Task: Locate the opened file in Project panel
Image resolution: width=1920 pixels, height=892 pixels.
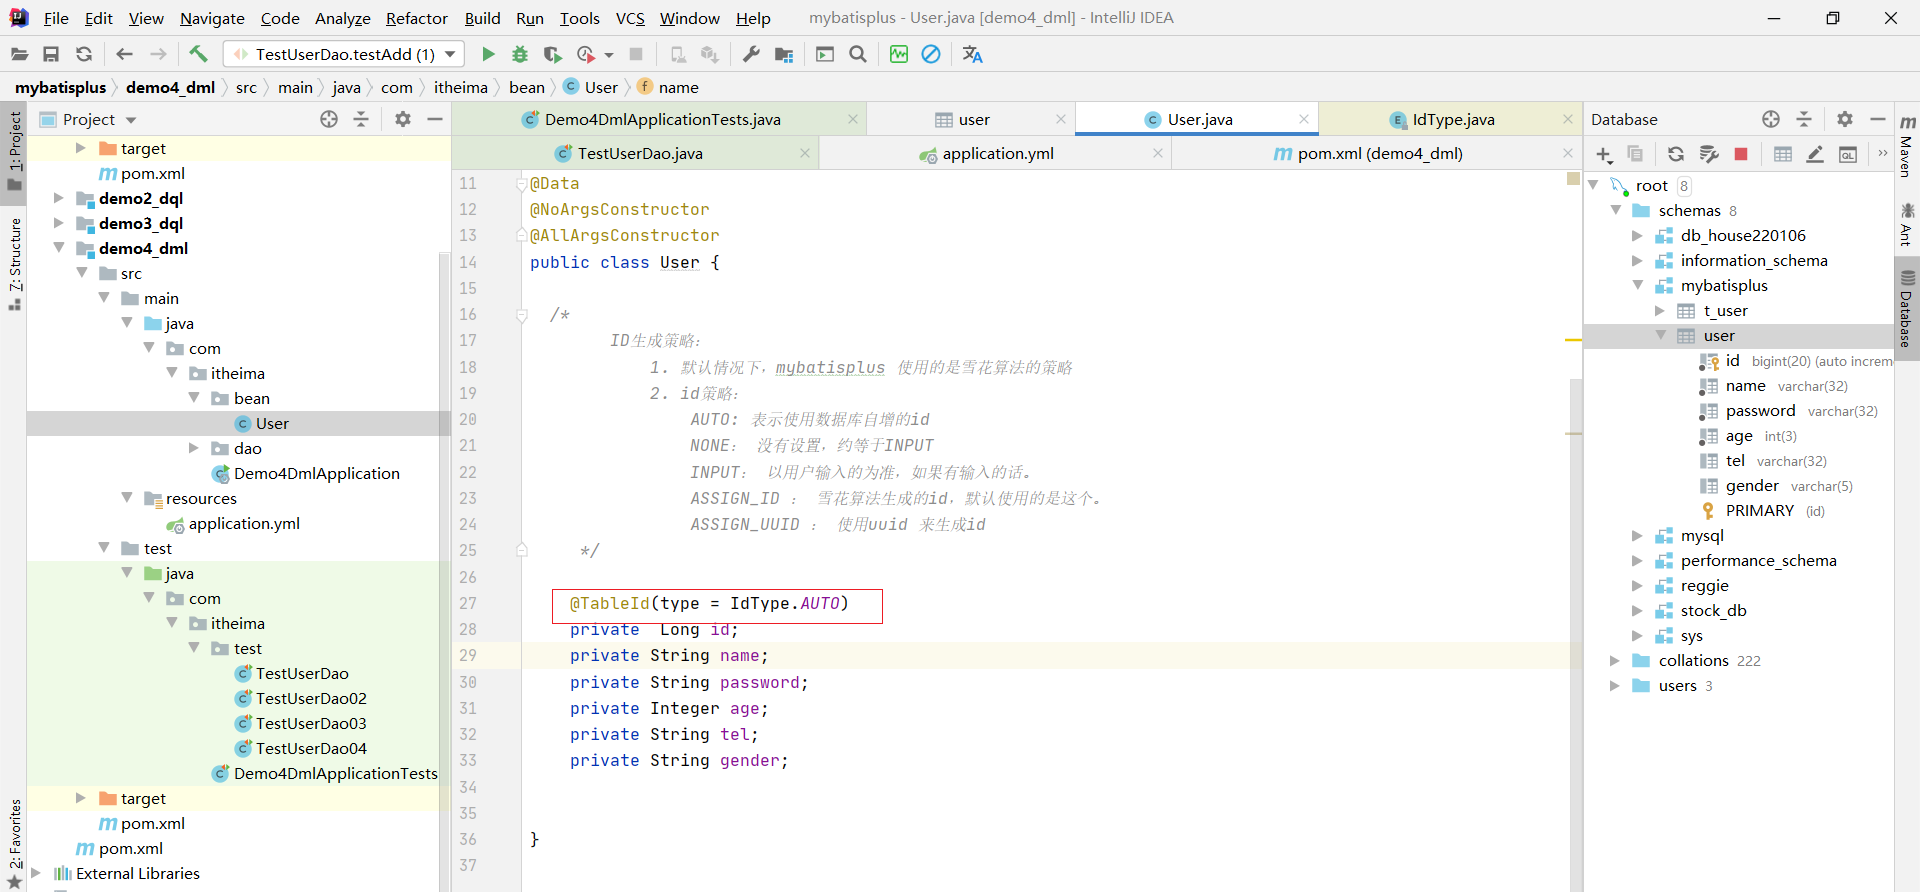Action: 329,119
